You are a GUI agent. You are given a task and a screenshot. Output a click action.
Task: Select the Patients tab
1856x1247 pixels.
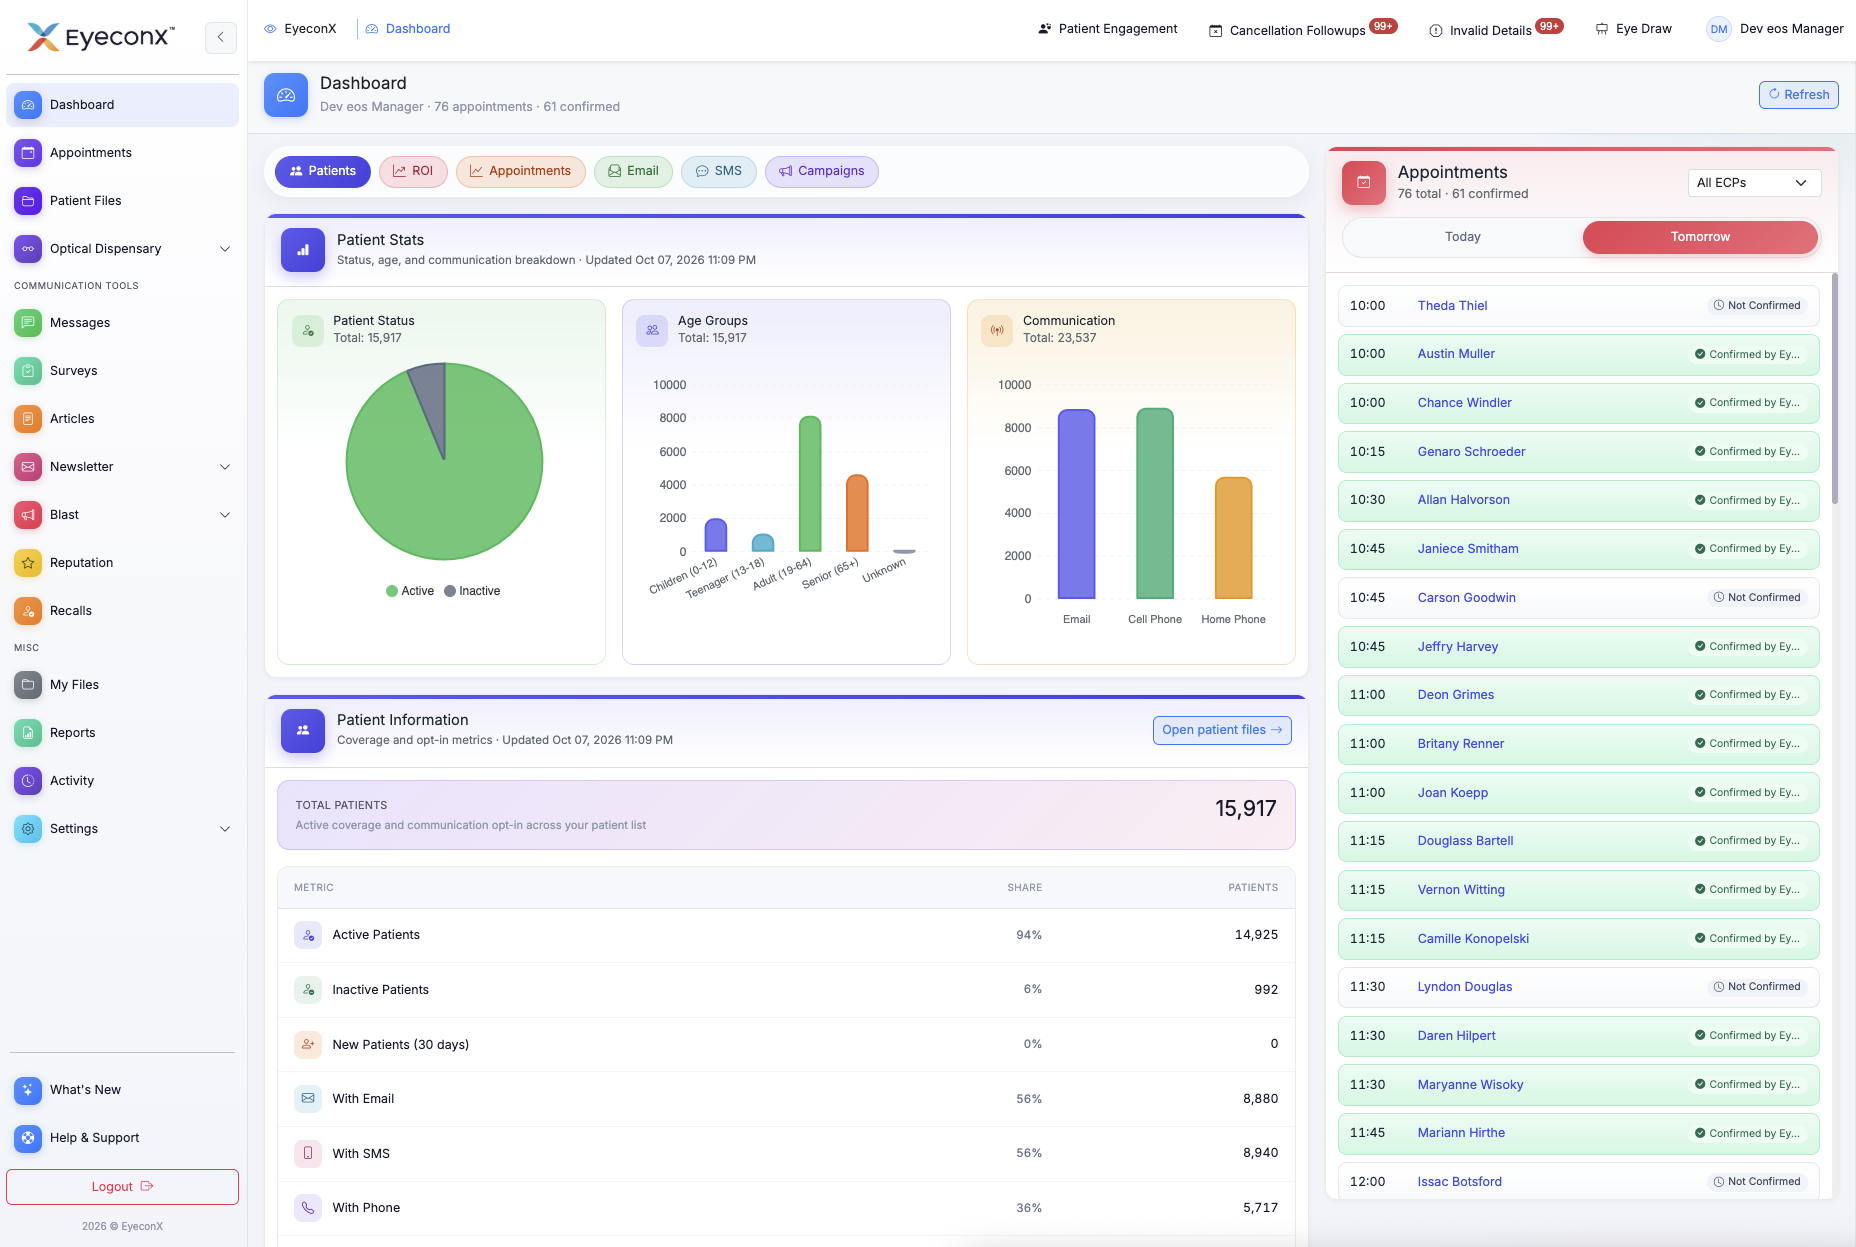click(x=322, y=171)
